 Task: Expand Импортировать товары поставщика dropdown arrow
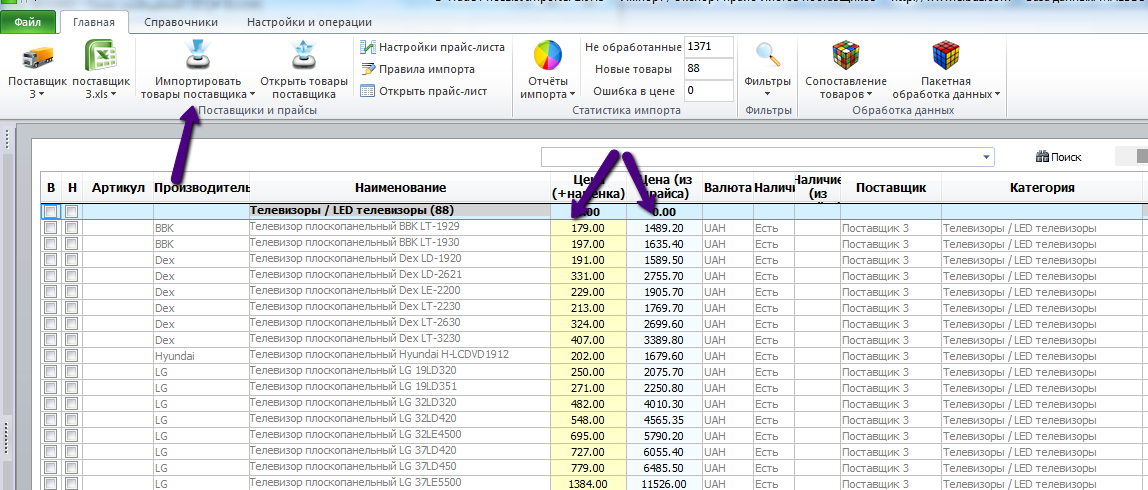click(252, 94)
